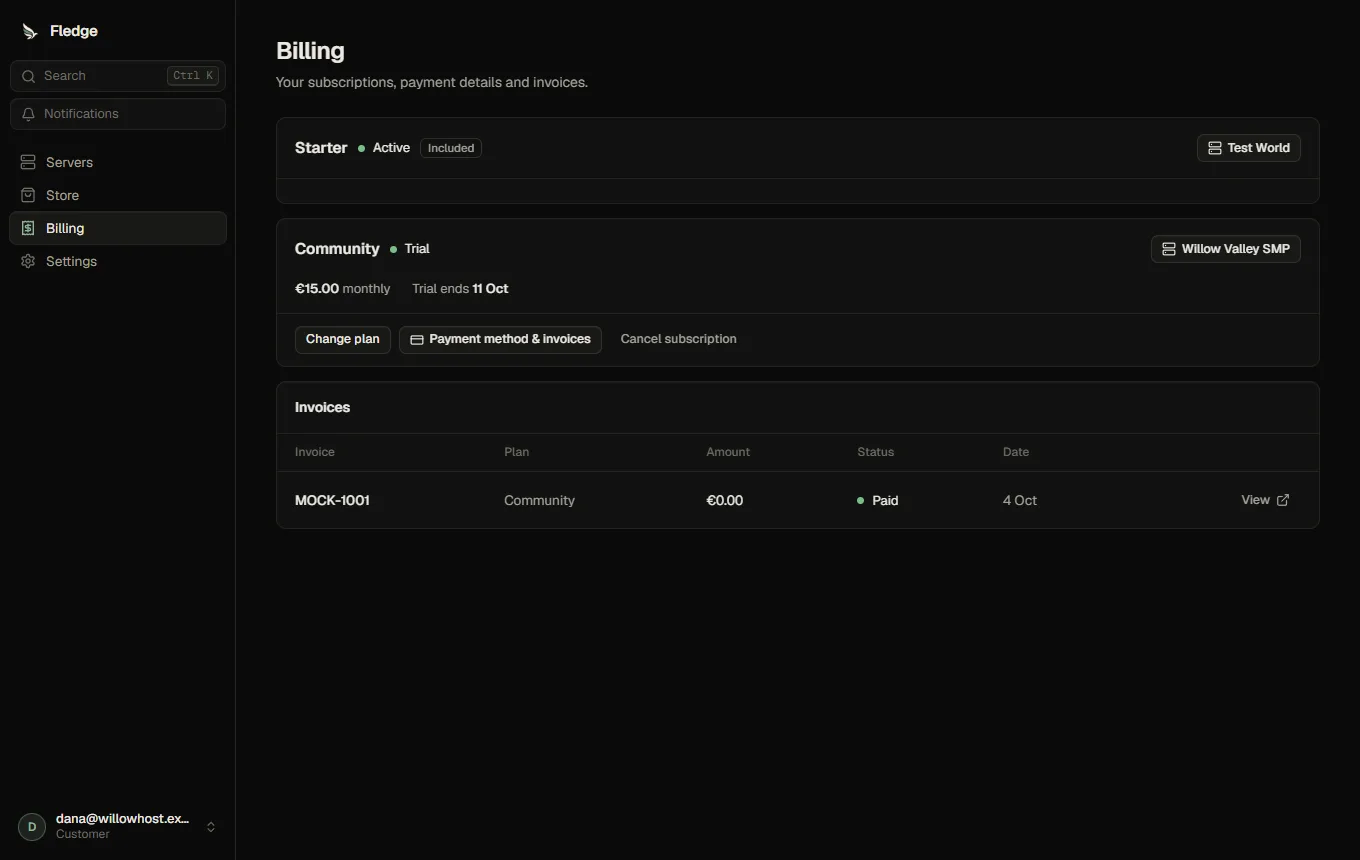The width and height of the screenshot is (1360, 860).
Task: Click Cancel subscription link
Action: click(x=678, y=339)
